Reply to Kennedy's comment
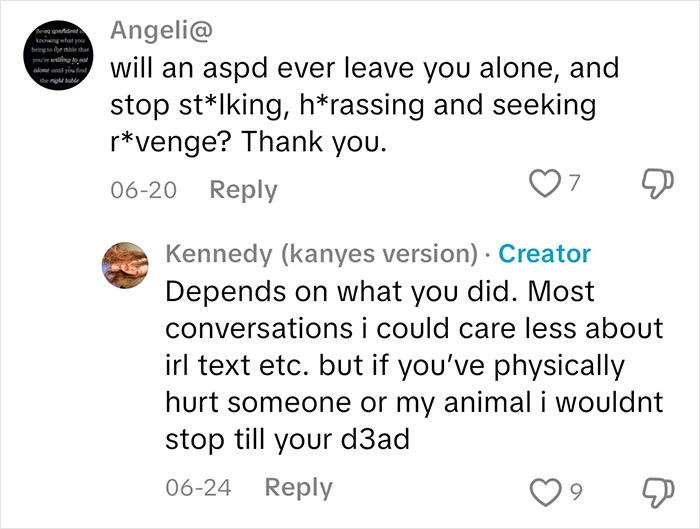The height and width of the screenshot is (529, 700). point(298,487)
